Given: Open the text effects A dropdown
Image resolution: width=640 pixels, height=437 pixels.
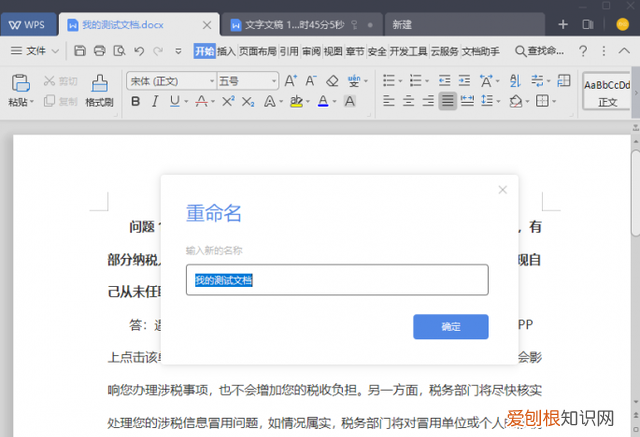Looking at the screenshot, I should pyautogui.click(x=280, y=102).
